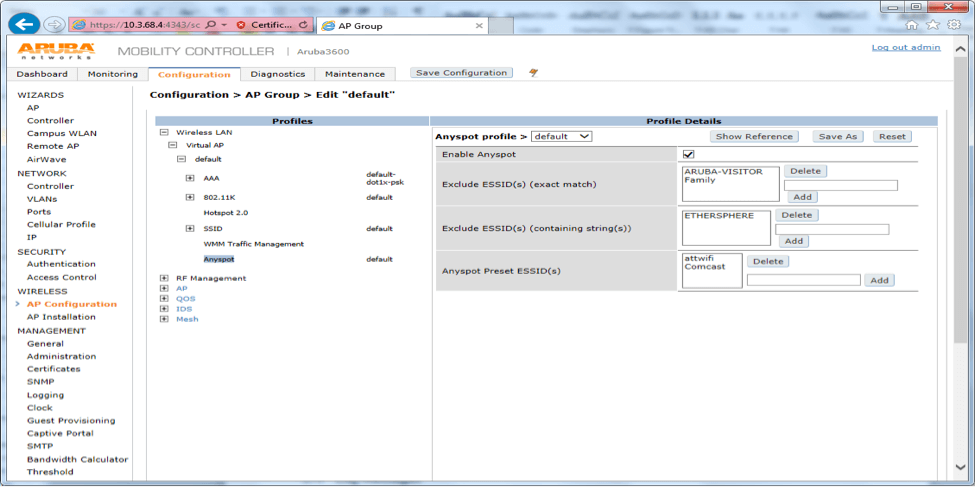The image size is (975, 487).
Task: Refresh the page with the reload icon
Action: point(304,24)
